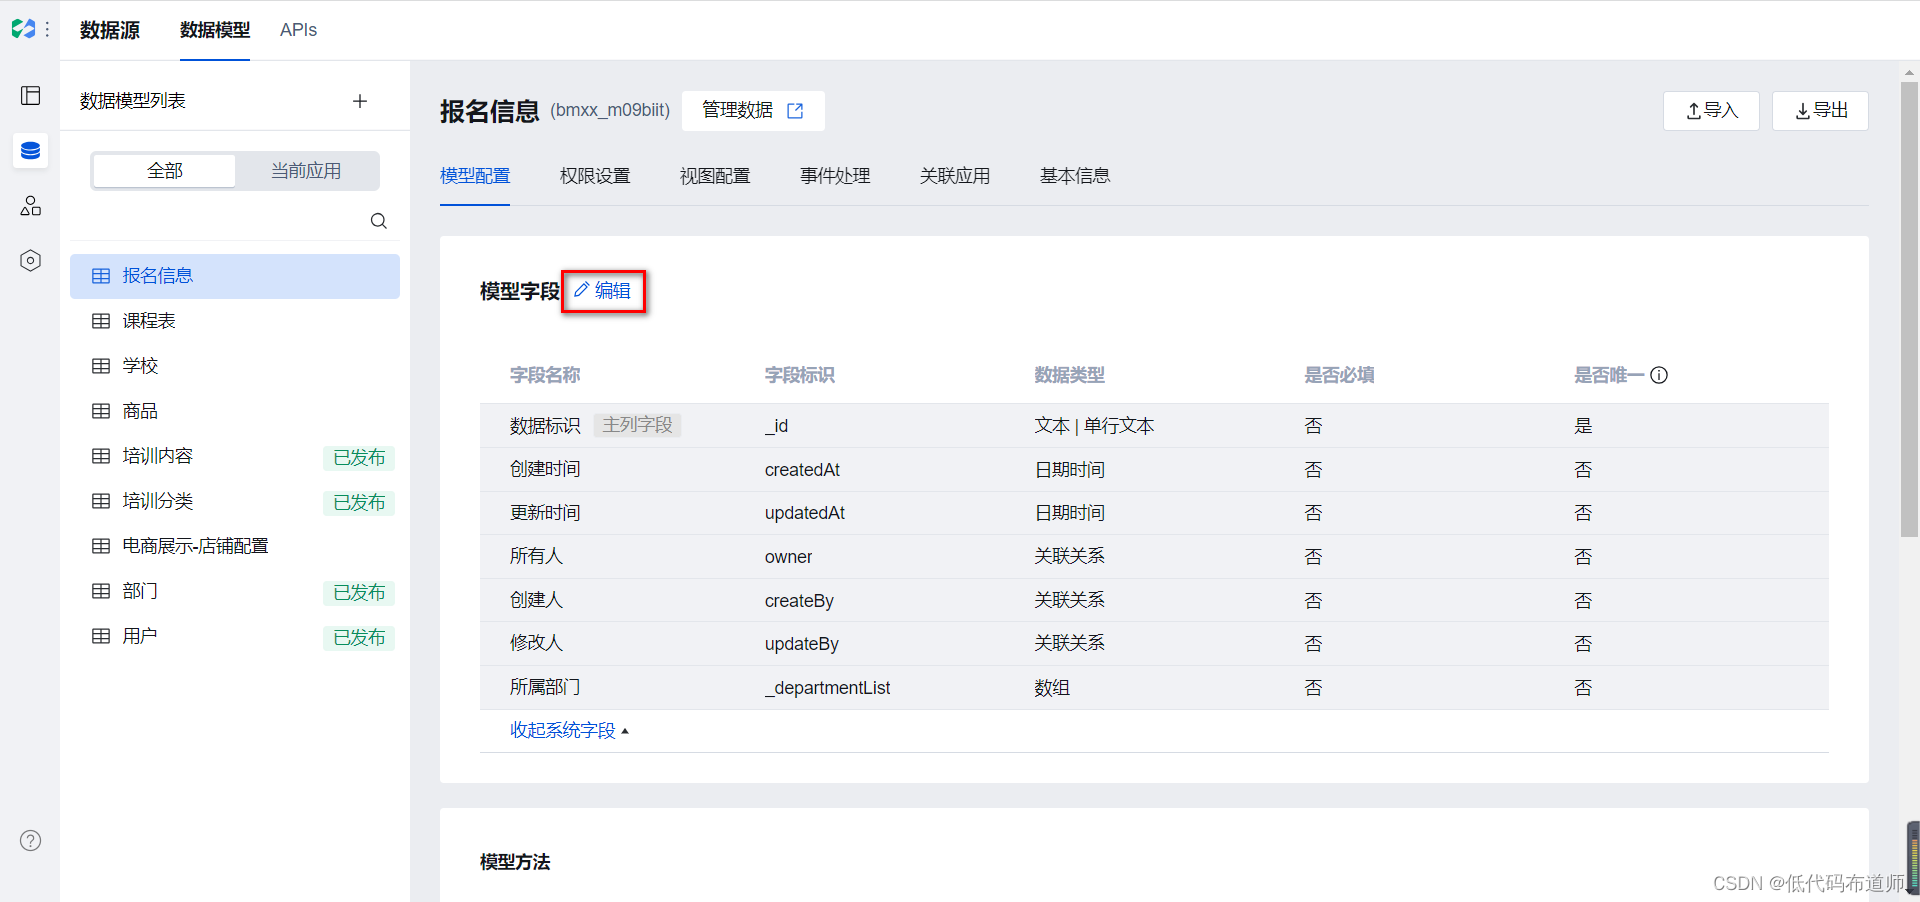Select 课程表 in the model list
The image size is (1920, 902).
(235, 321)
